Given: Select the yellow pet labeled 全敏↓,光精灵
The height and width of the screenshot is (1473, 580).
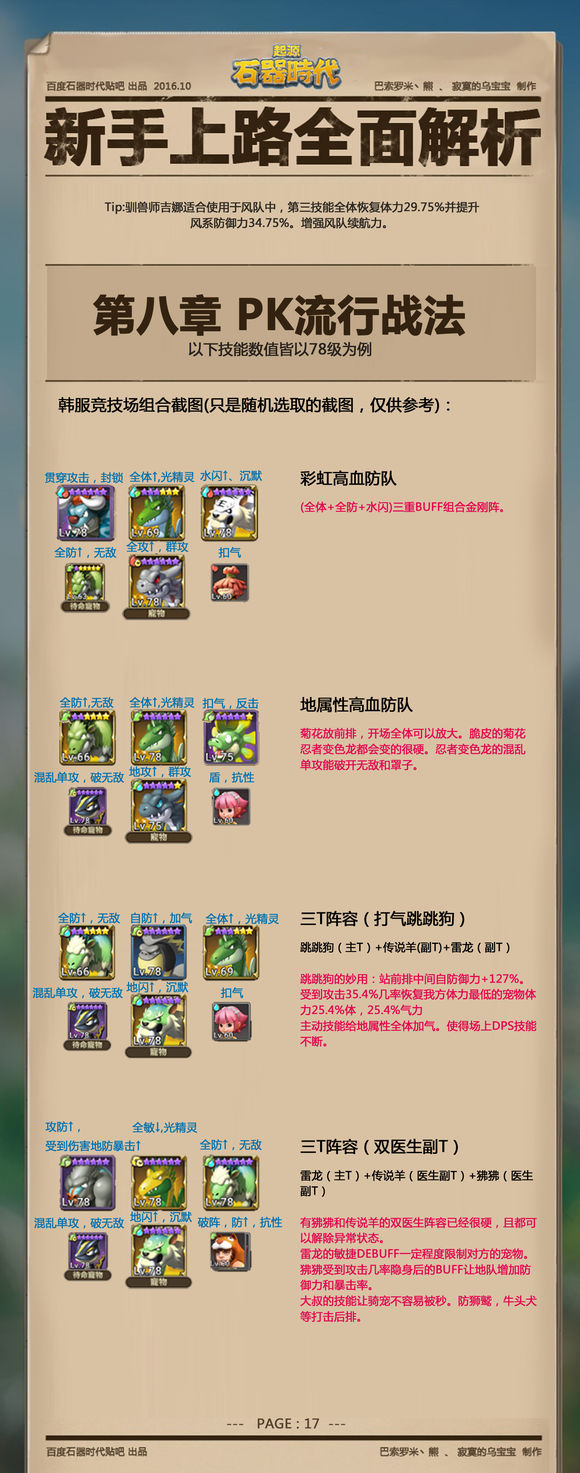Looking at the screenshot, I should tap(158, 1182).
